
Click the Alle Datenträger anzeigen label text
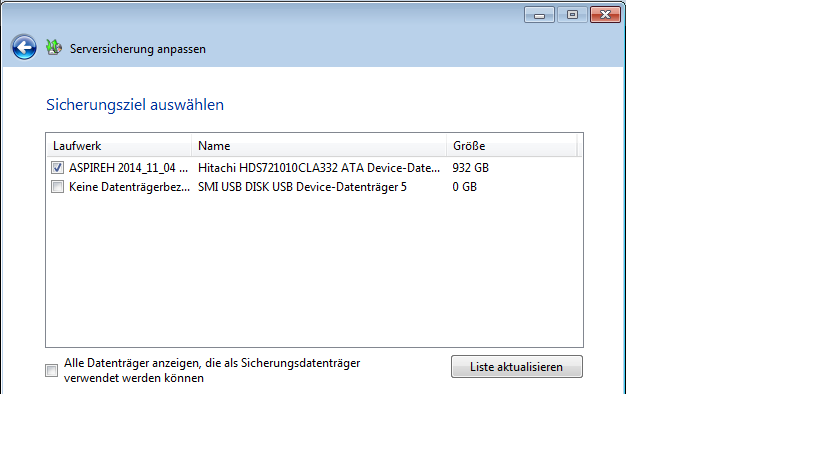click(x=212, y=370)
